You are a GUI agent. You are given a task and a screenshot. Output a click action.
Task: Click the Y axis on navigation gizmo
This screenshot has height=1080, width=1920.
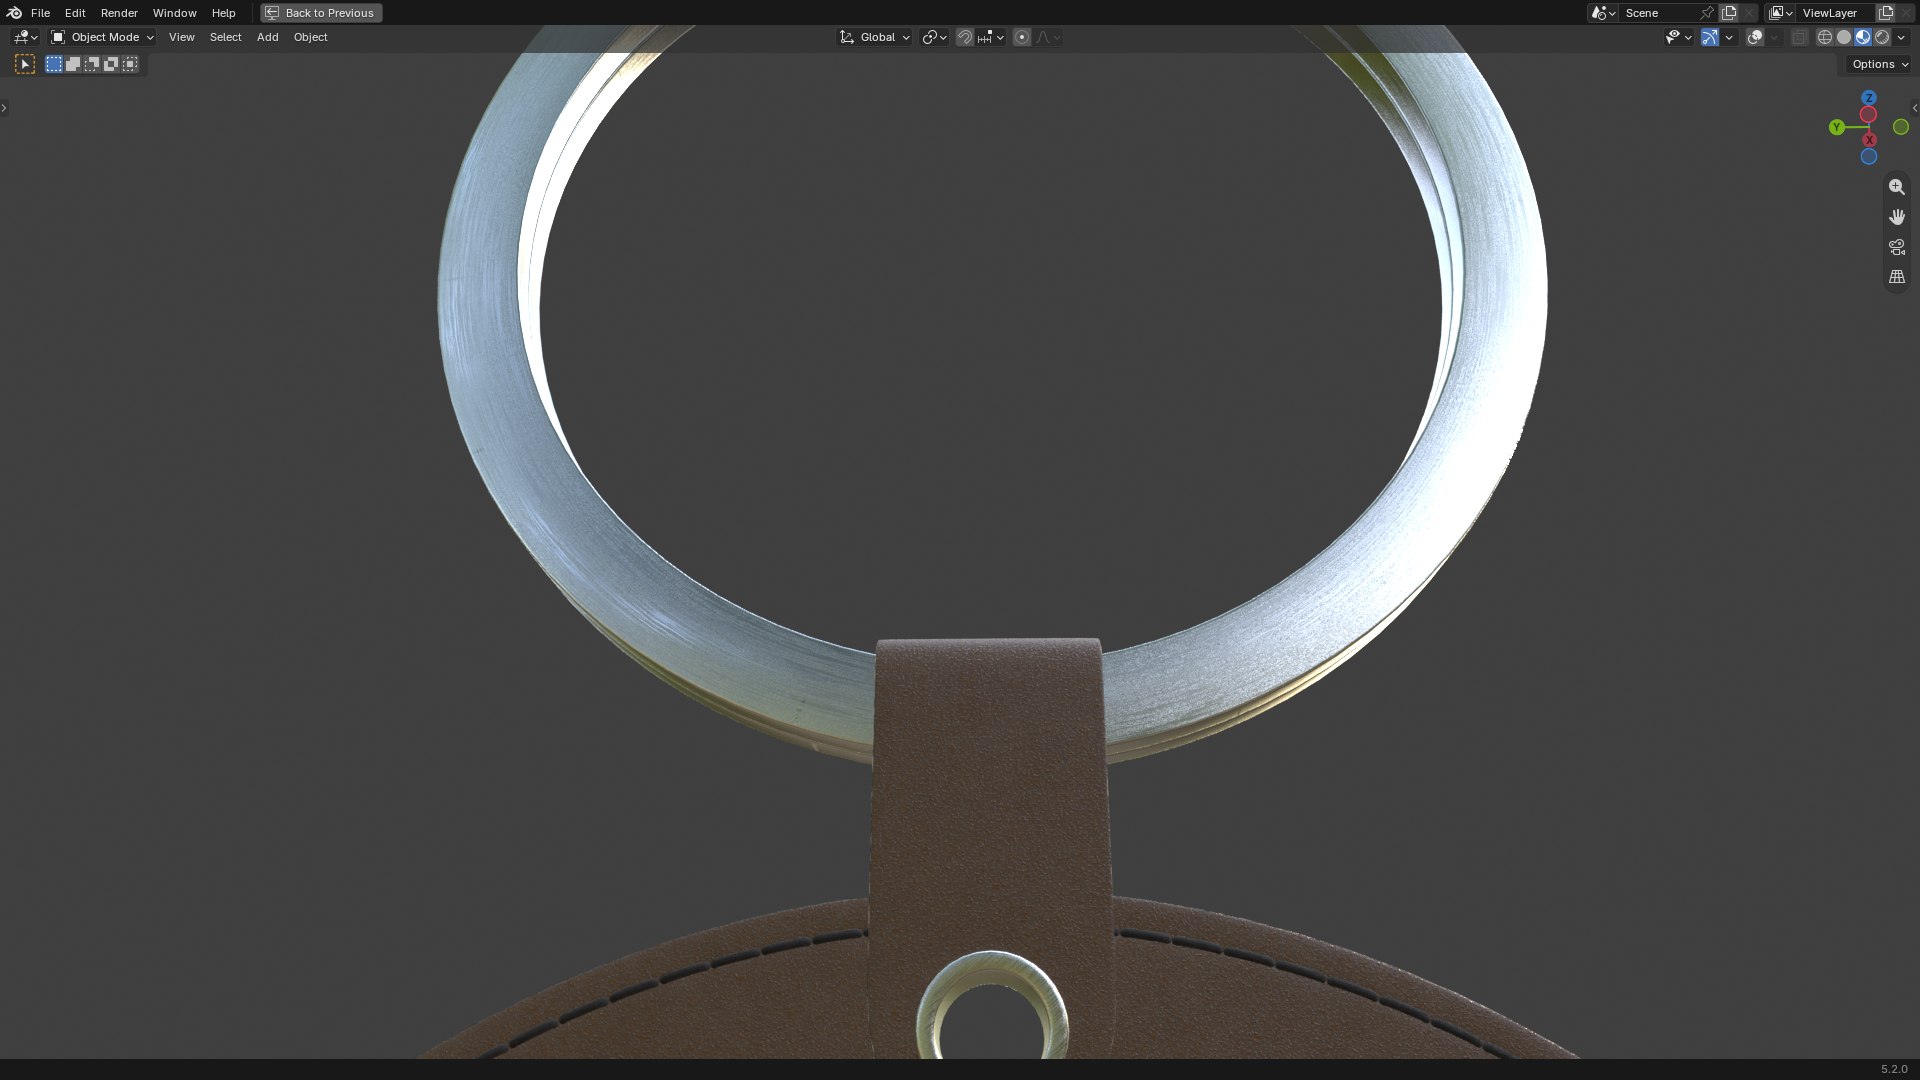click(x=1836, y=127)
